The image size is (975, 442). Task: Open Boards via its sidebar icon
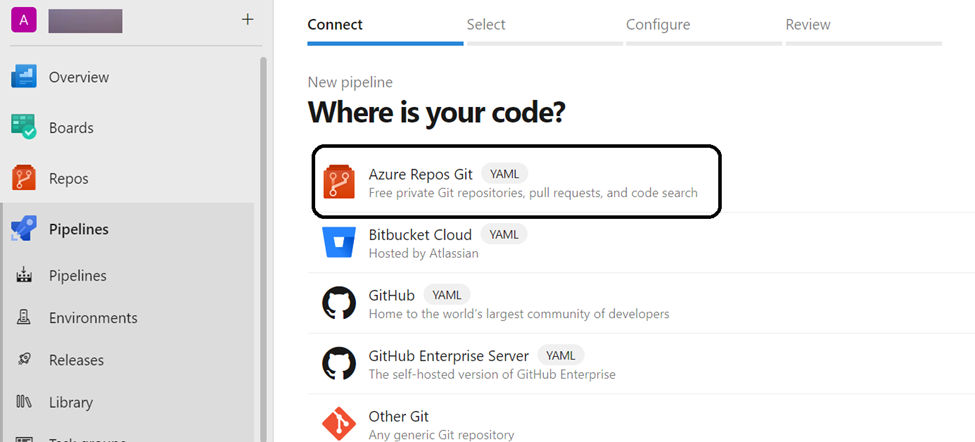[24, 128]
